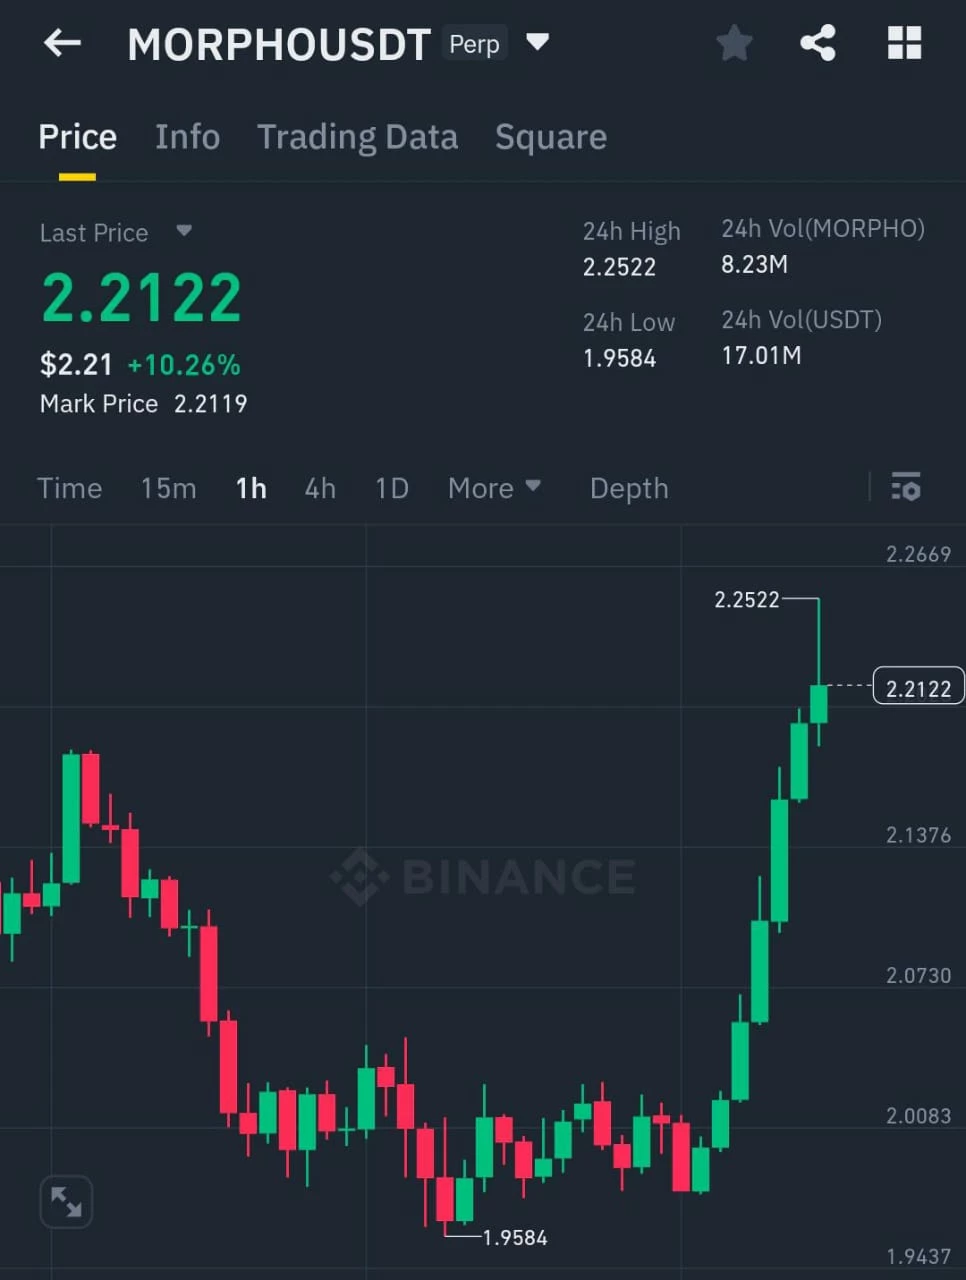The width and height of the screenshot is (966, 1280).
Task: Click the 2.2122 current price marker
Action: [918, 687]
